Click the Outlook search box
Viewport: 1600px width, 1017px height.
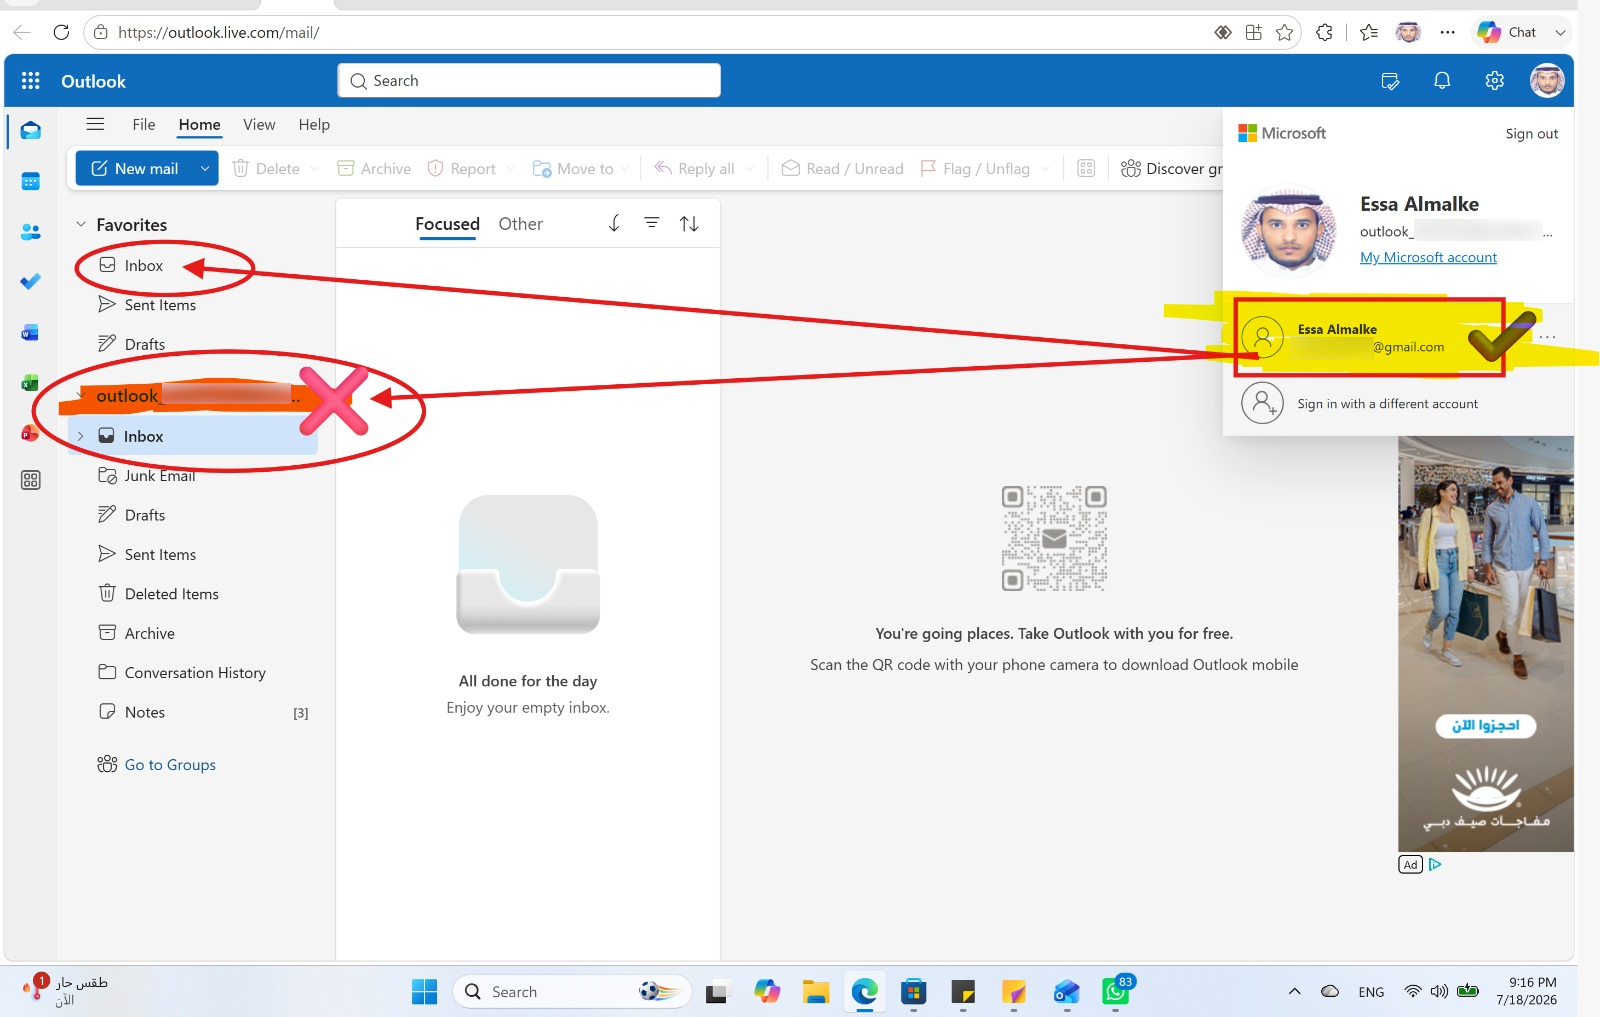tap(529, 81)
